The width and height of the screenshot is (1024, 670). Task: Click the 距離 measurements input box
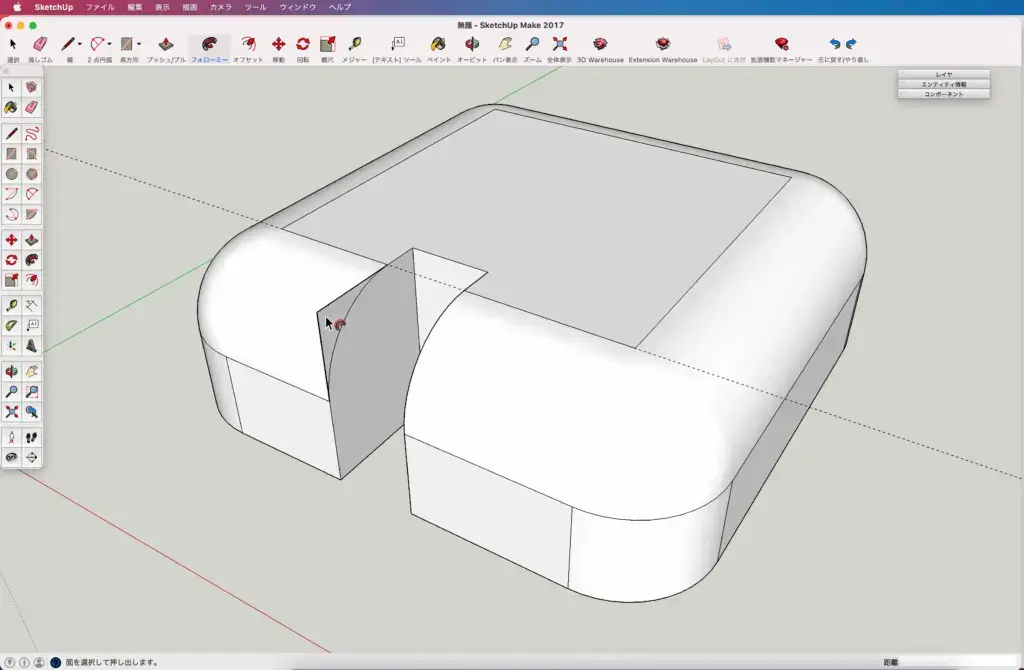click(x=959, y=662)
